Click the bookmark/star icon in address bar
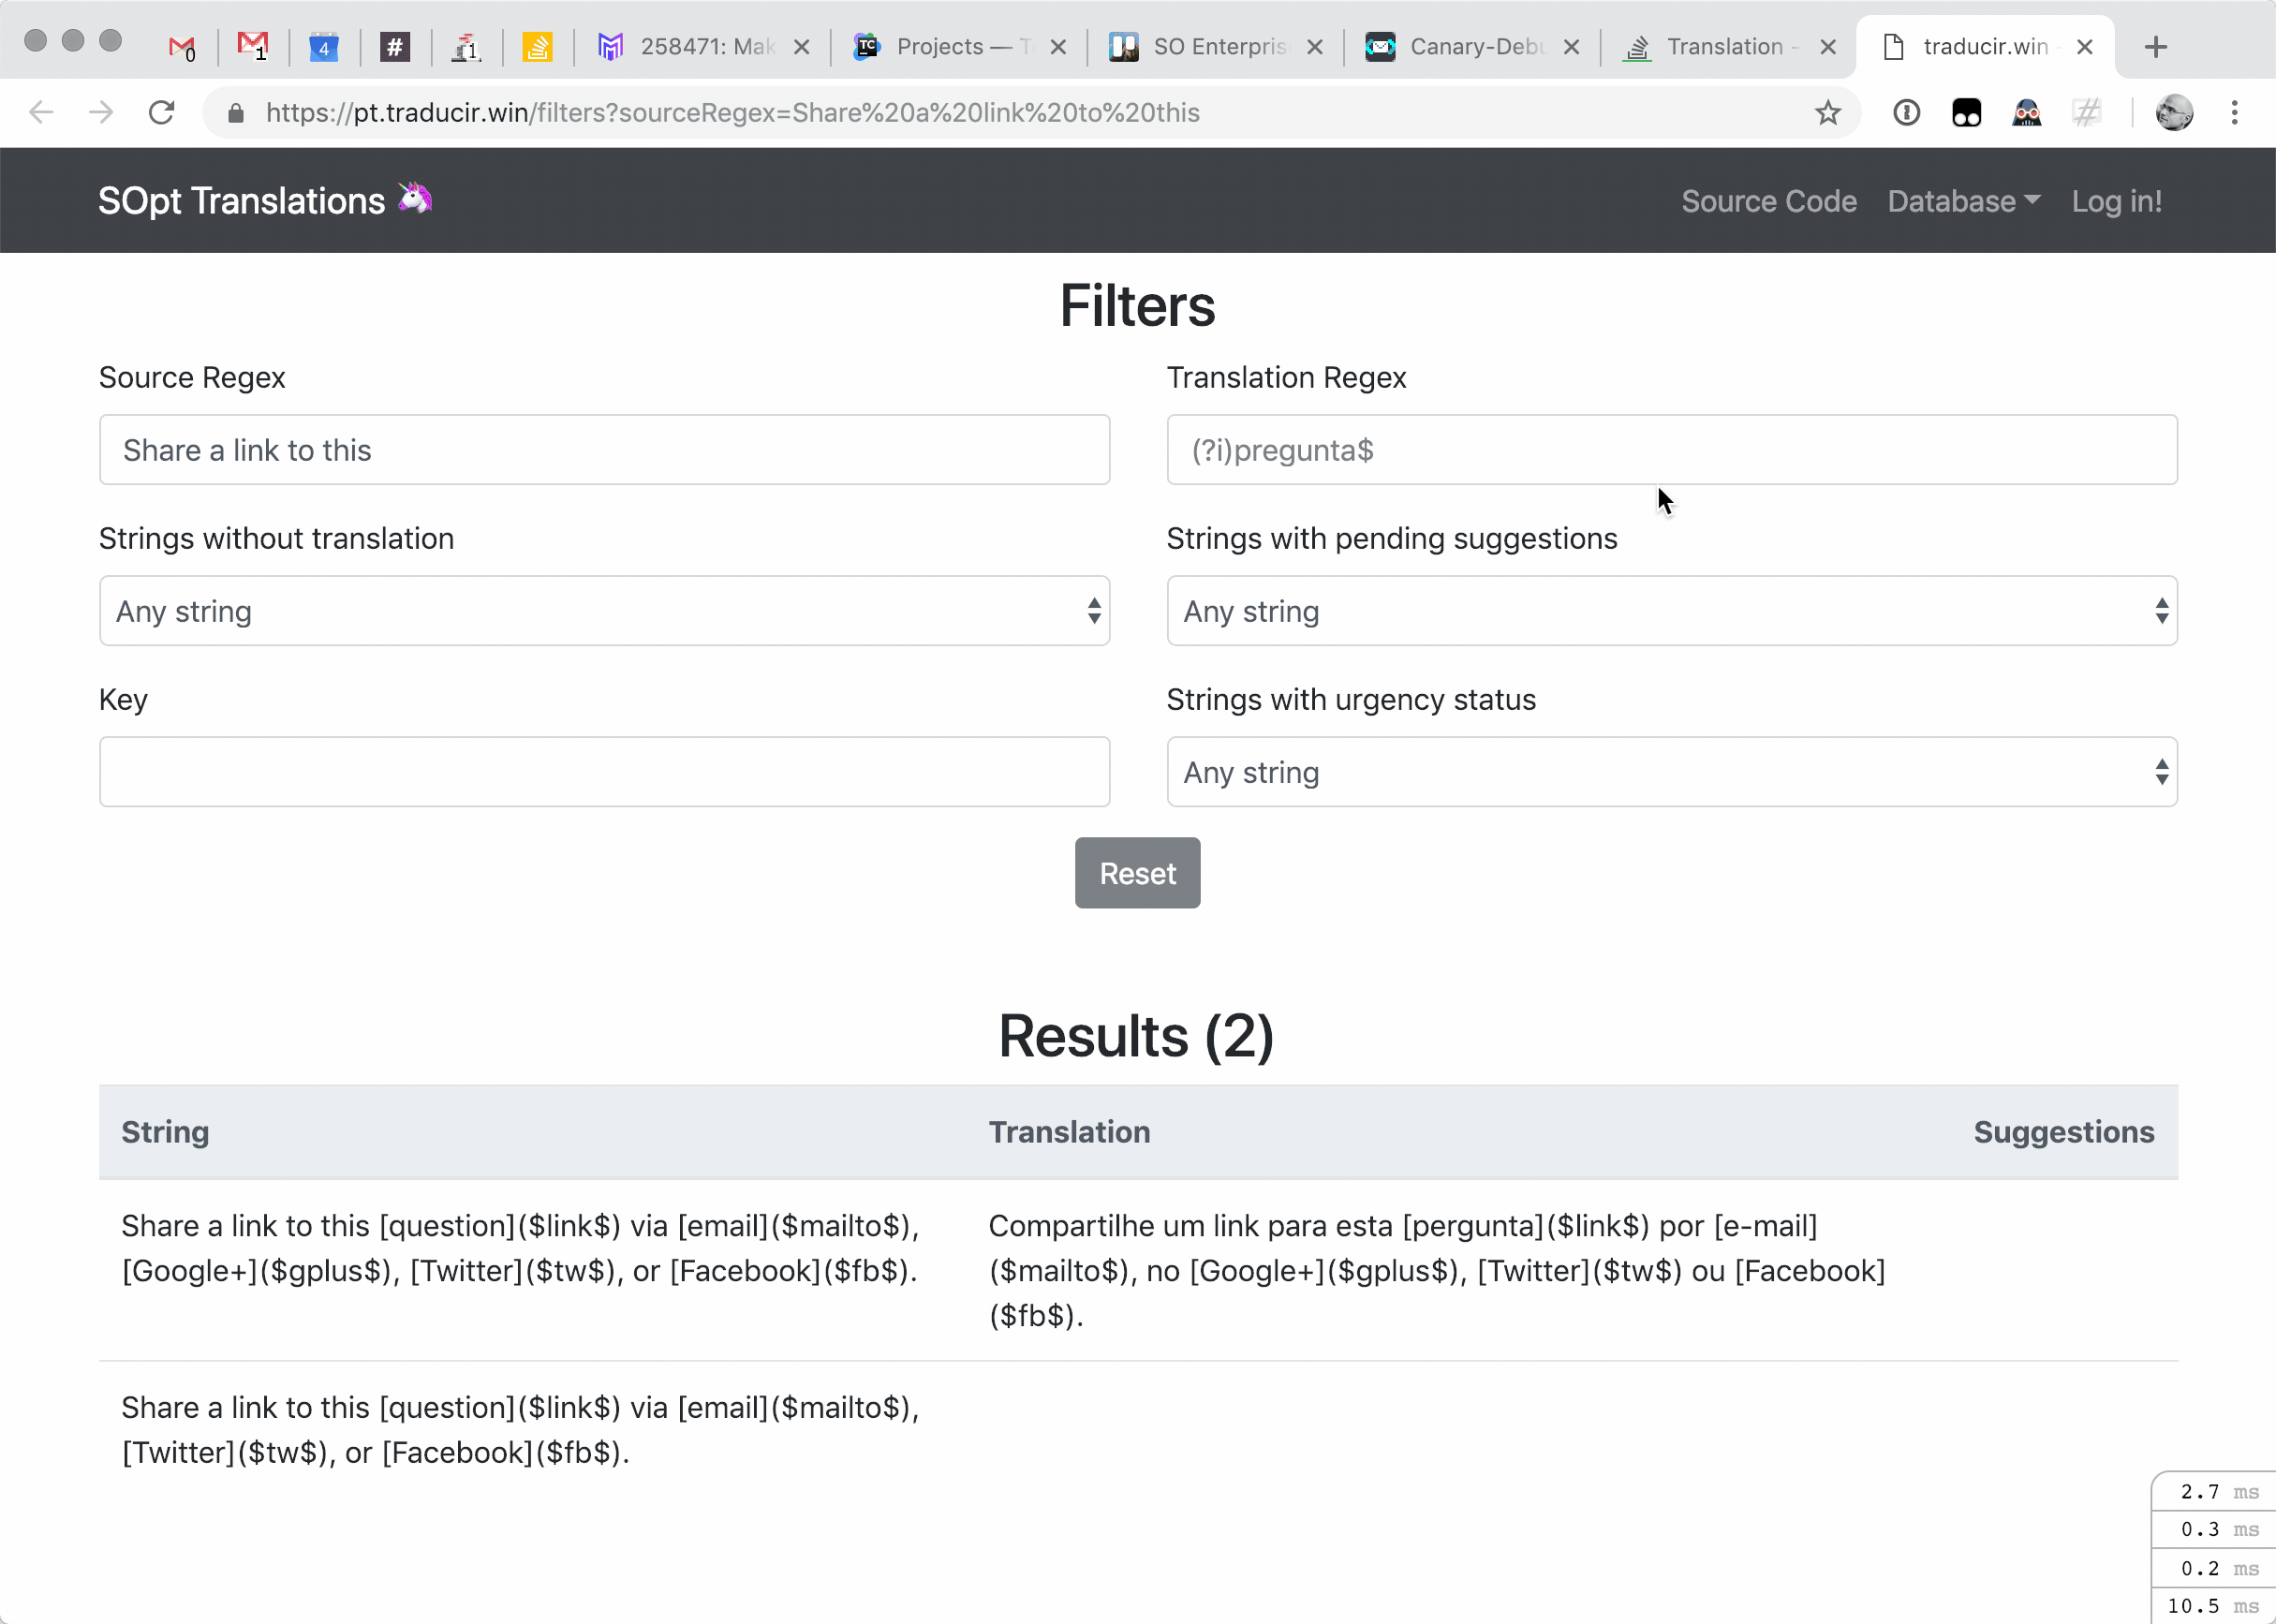Image resolution: width=2276 pixels, height=1624 pixels. pos(1828,112)
